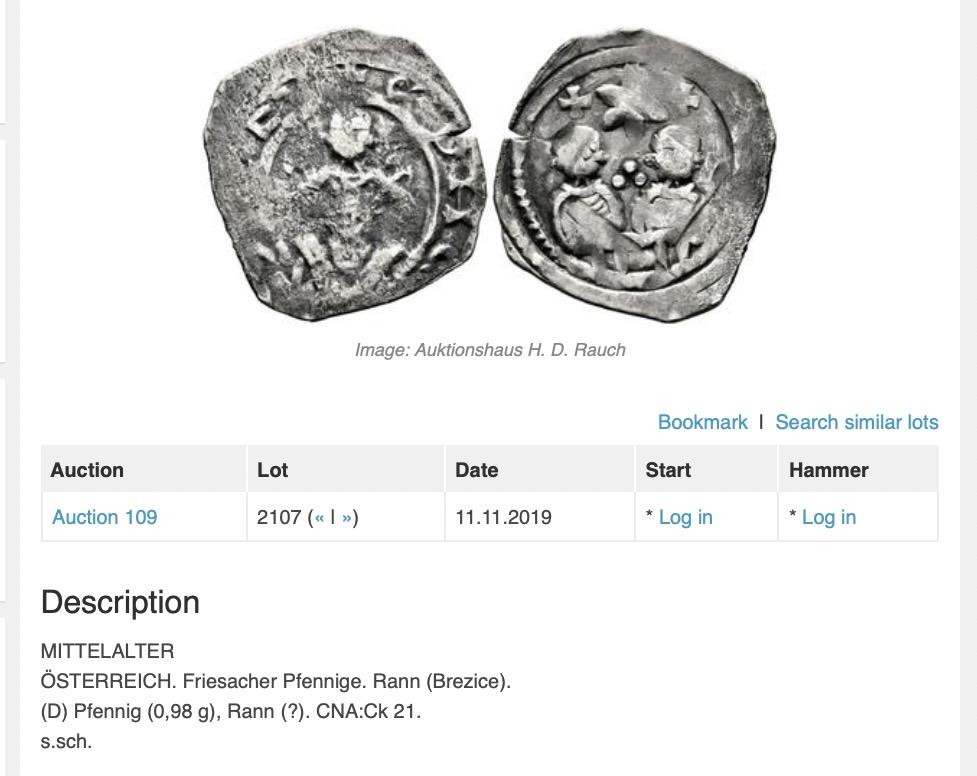
Task: Click the Description heading
Action: point(120,602)
